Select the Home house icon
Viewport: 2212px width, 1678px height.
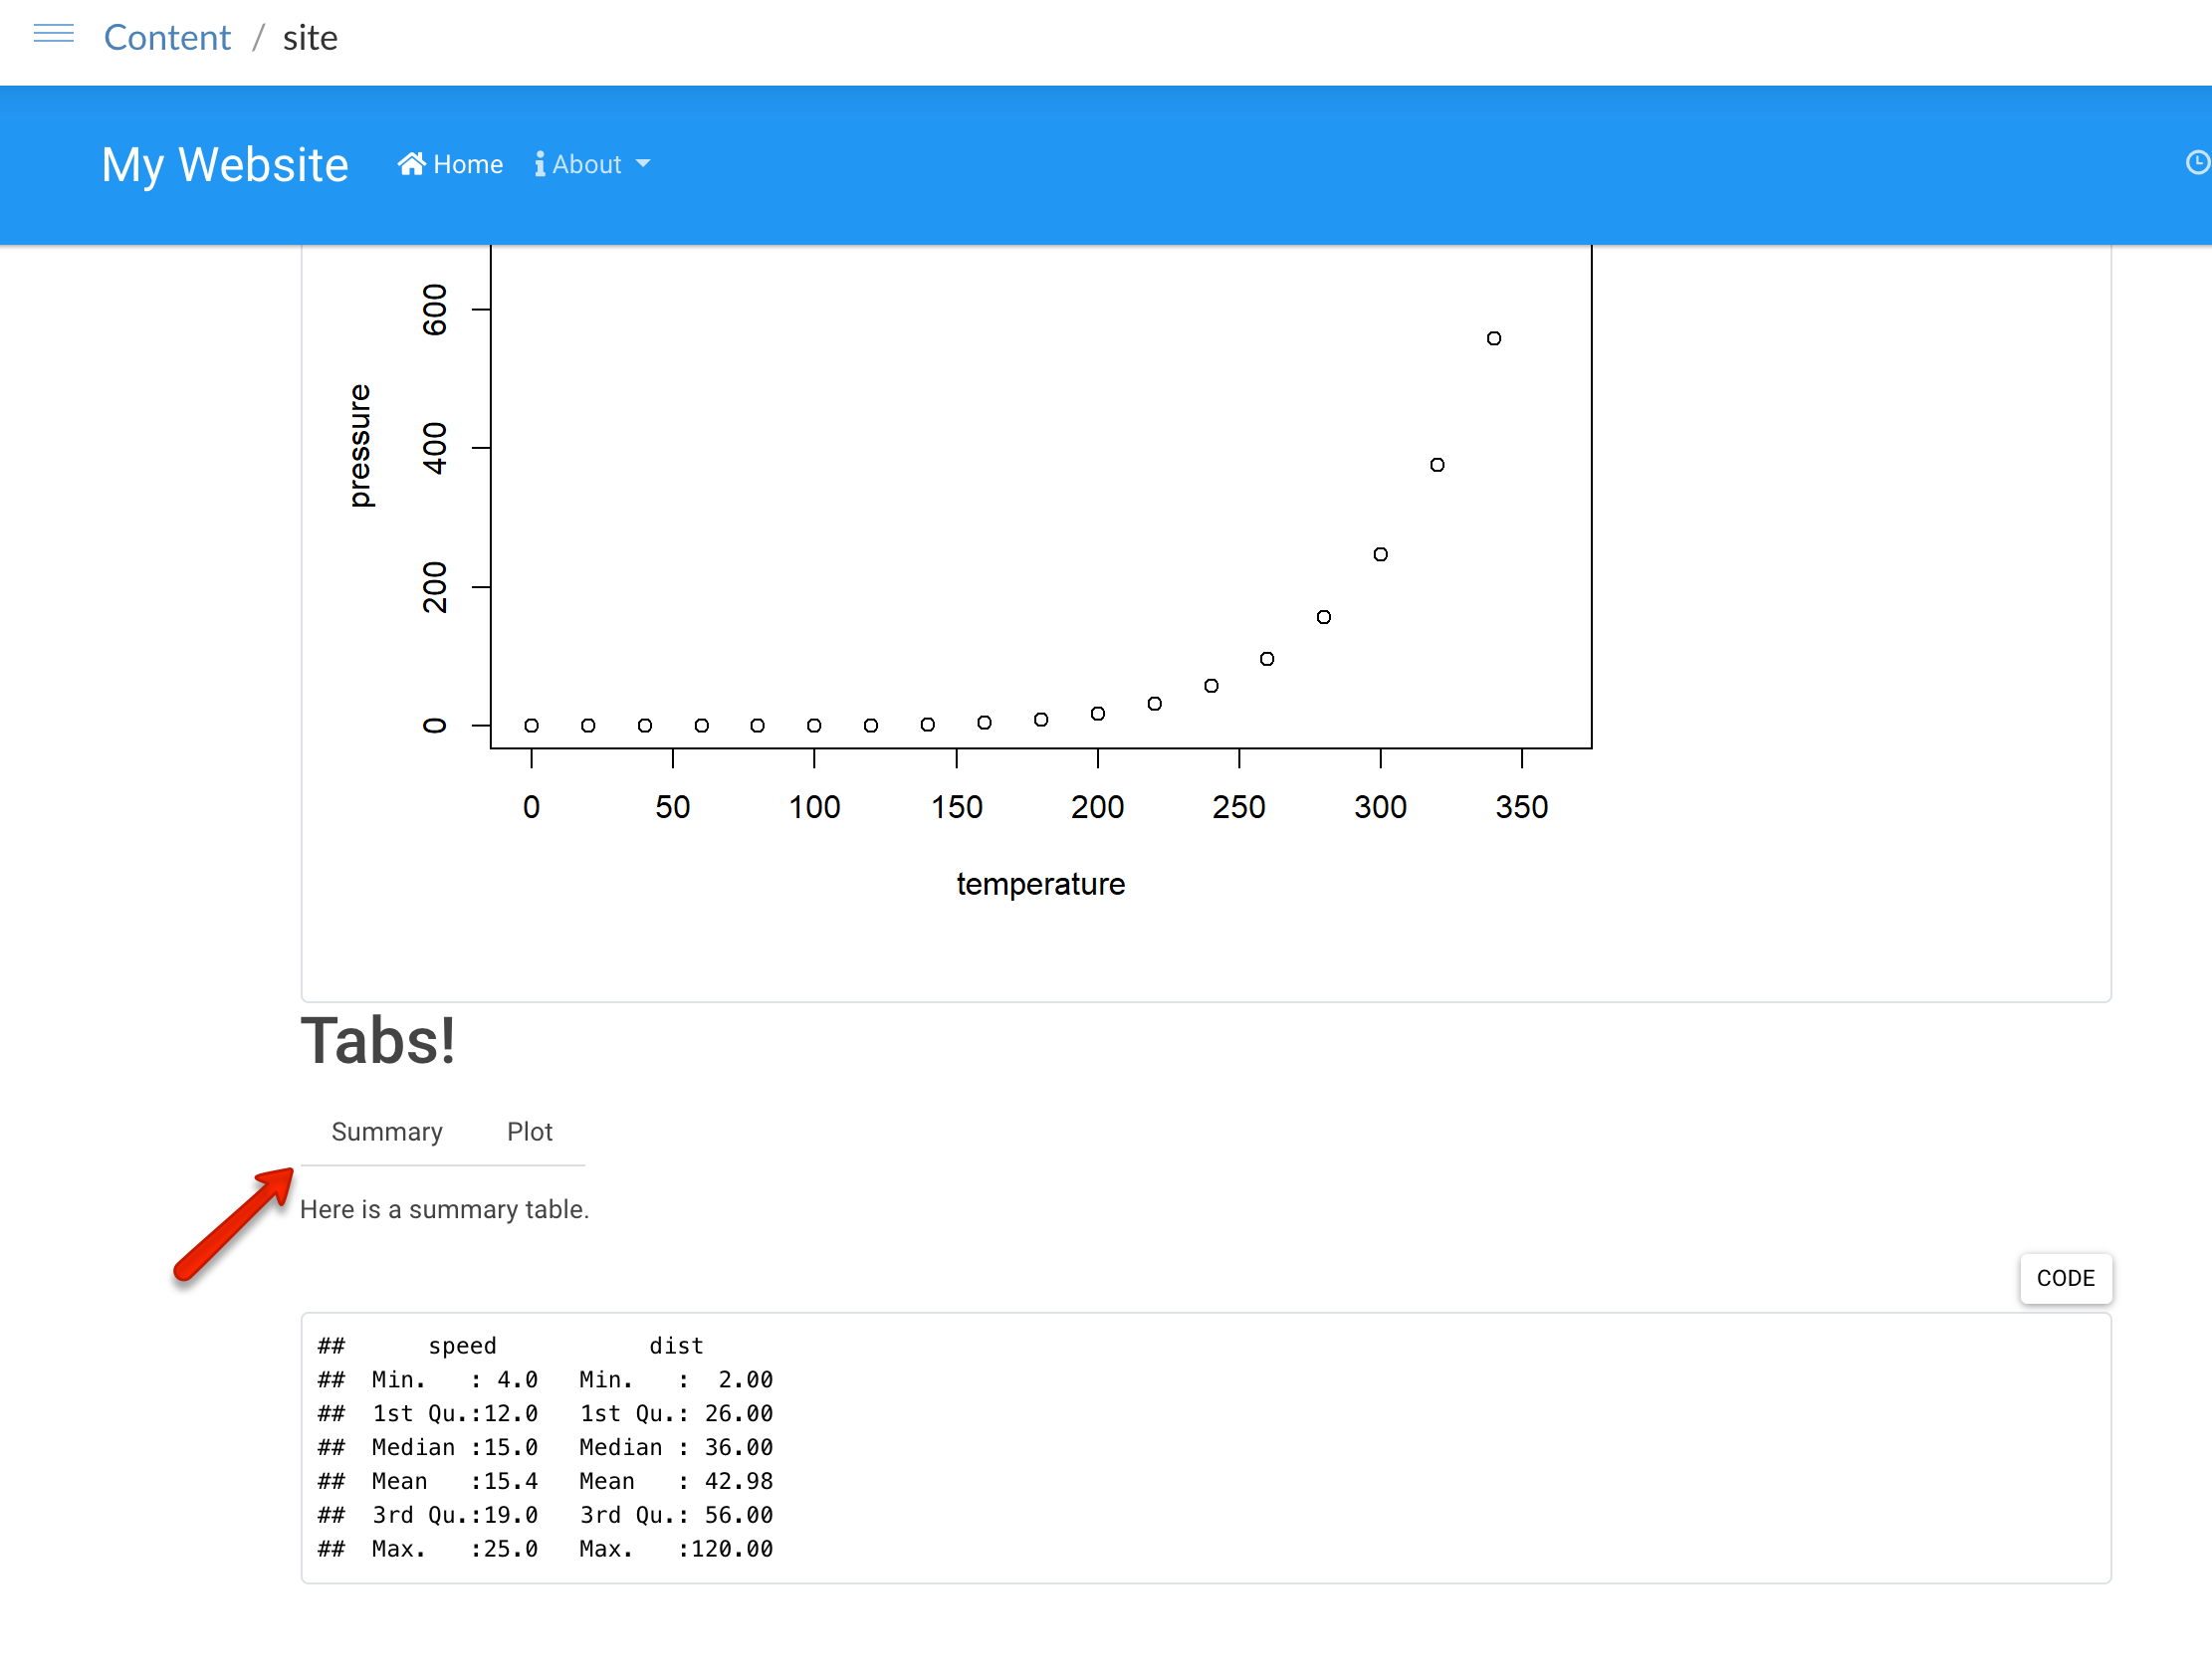pos(413,163)
